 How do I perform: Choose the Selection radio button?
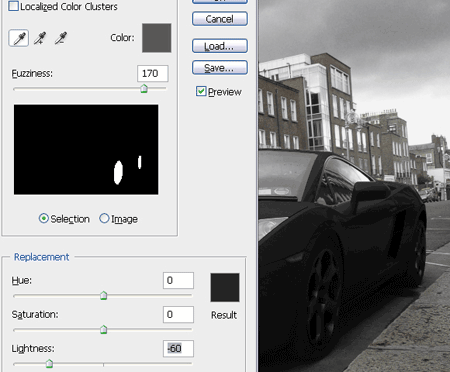click(44, 219)
